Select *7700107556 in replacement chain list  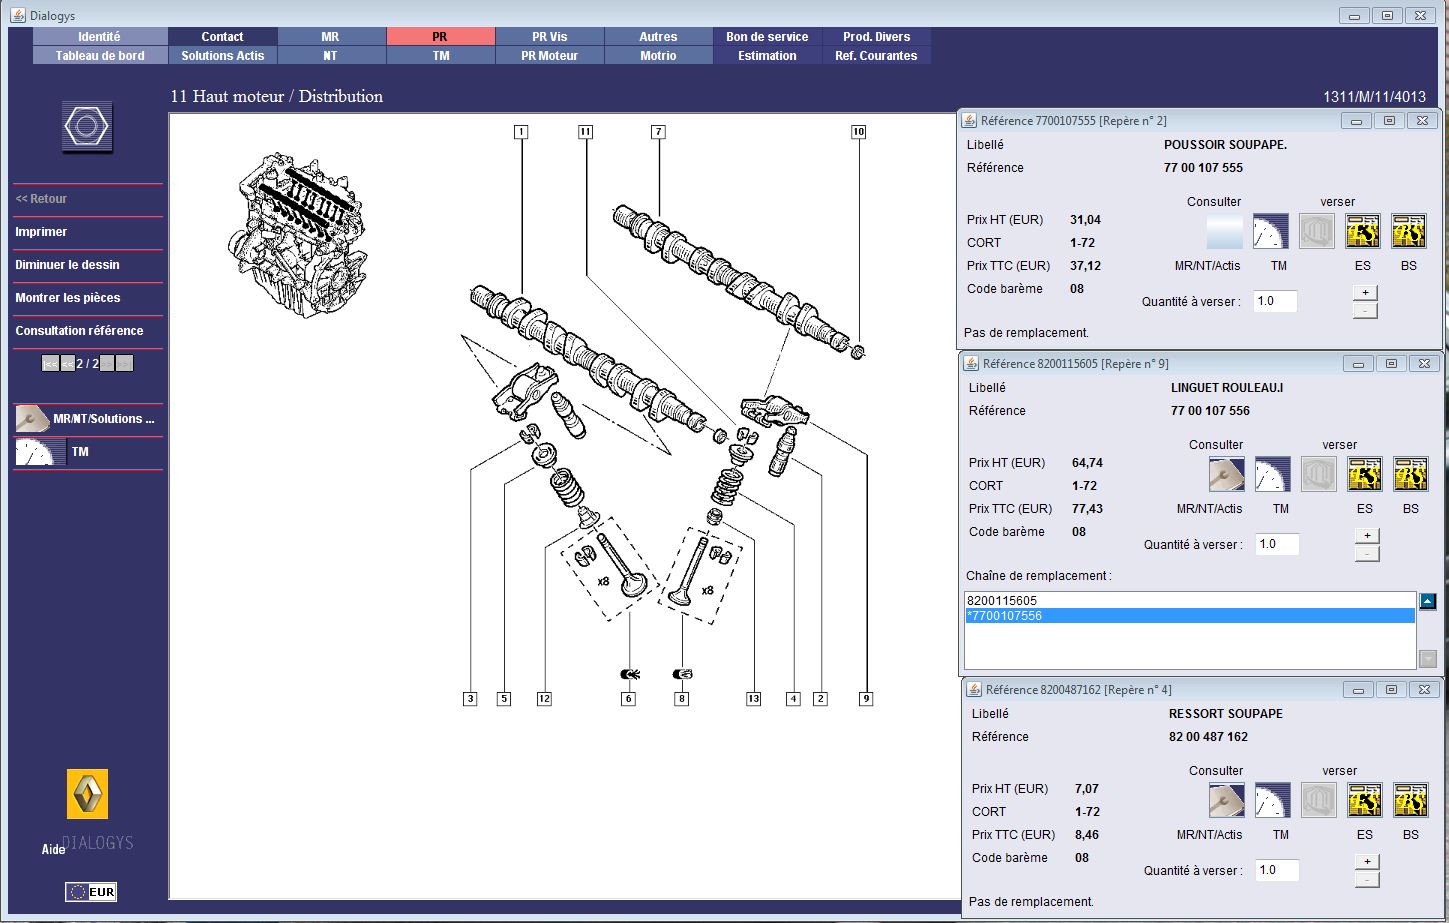pos(1190,616)
